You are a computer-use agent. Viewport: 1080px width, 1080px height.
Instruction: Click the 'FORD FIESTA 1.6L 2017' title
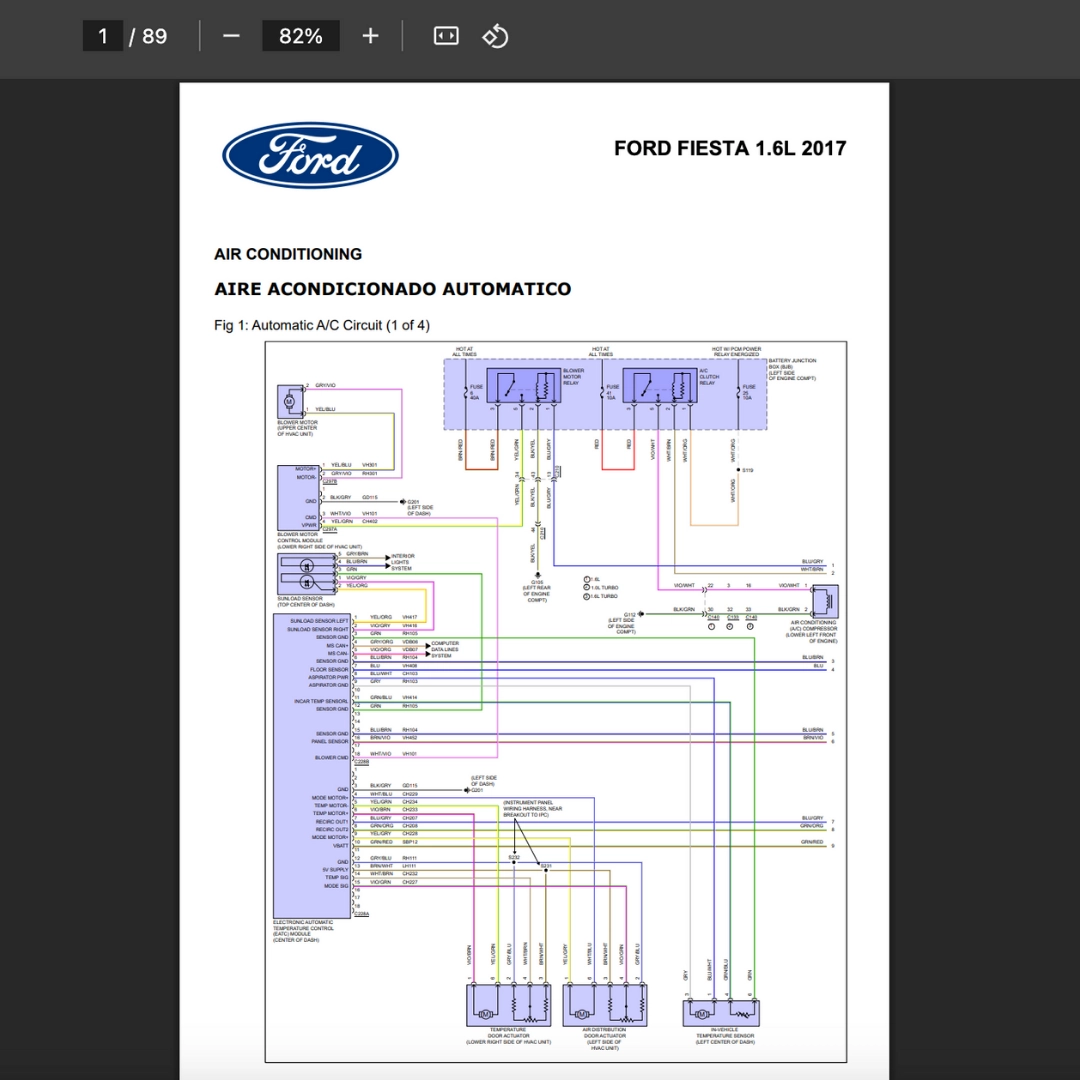[730, 148]
